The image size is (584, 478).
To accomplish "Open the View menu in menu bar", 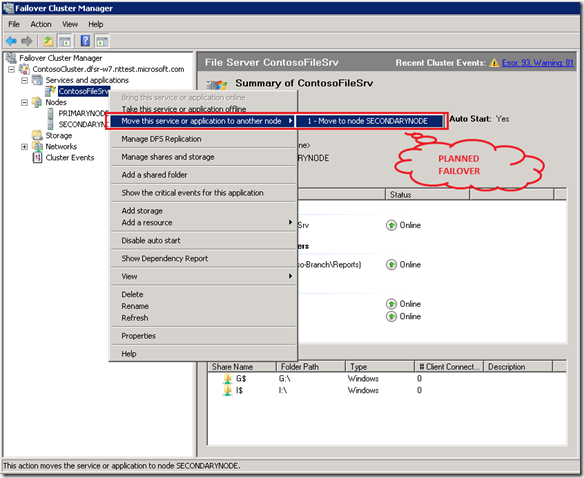I will click(70, 24).
